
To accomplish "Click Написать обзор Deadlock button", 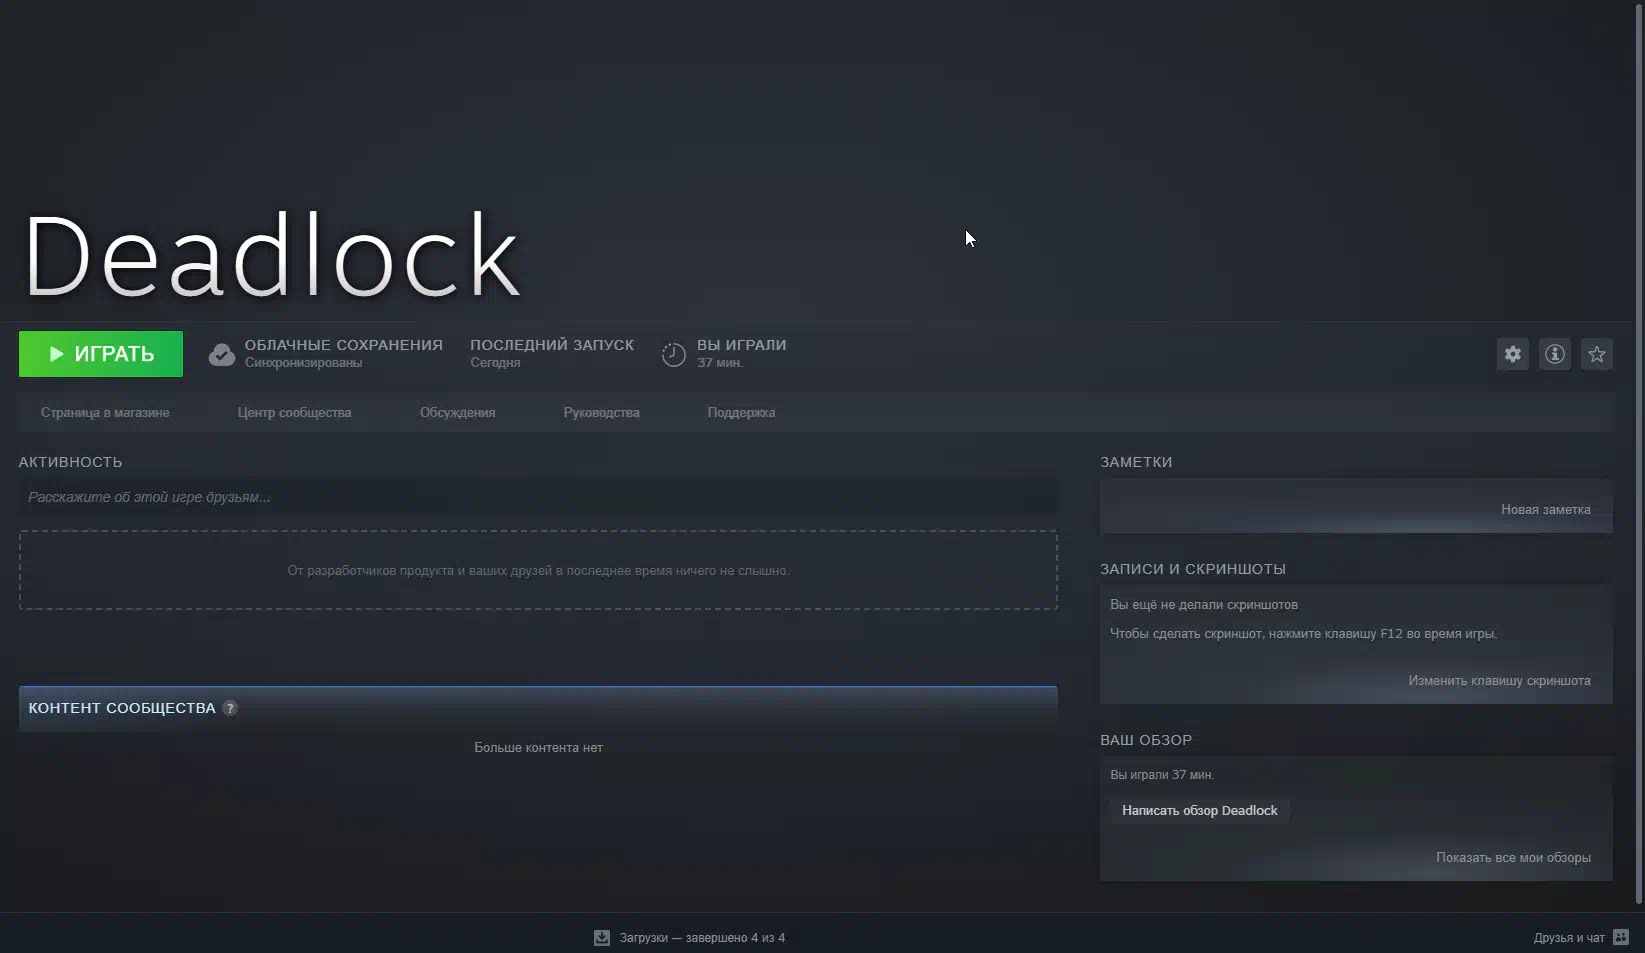I will click(x=1199, y=810).
